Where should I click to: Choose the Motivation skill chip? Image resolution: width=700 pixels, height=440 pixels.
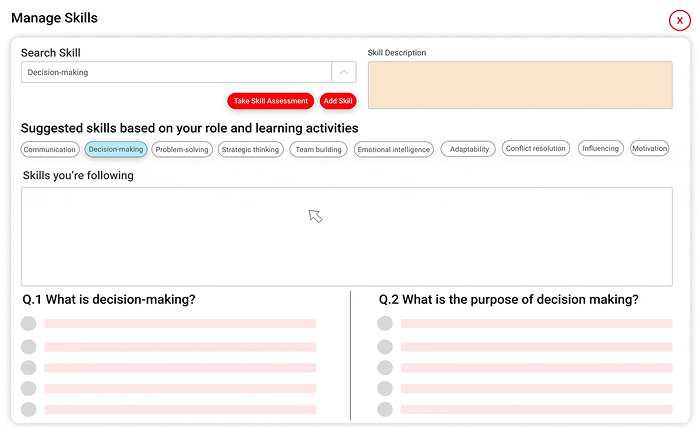(649, 149)
